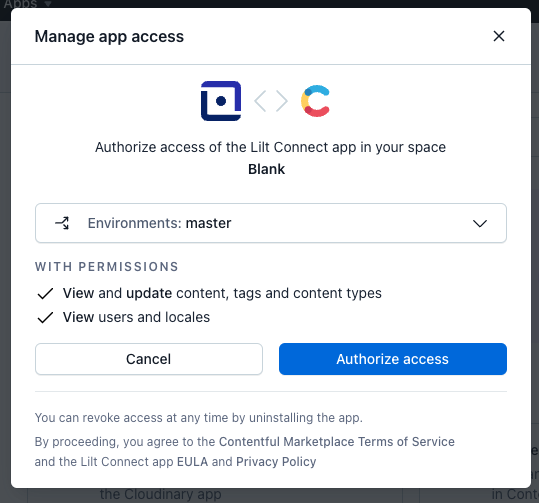Click checkmark beside View users and locales
539x503 pixels.
click(x=45, y=318)
